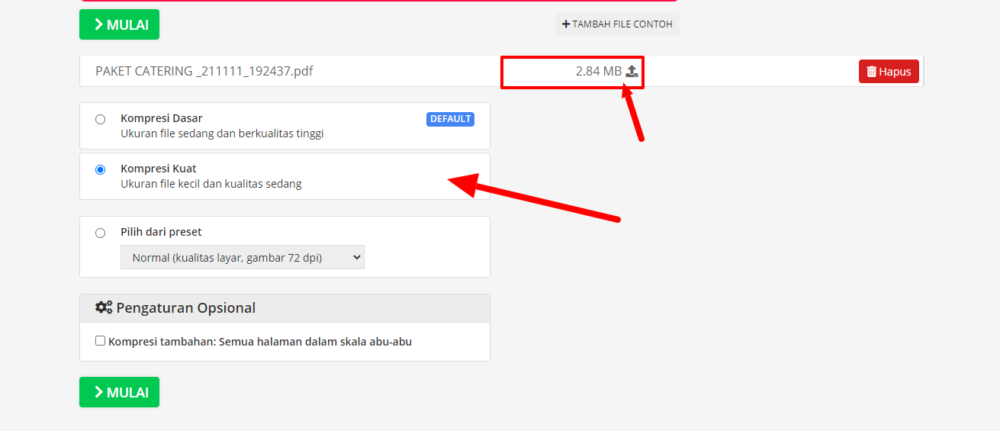Choose the Pilih dari preset radio option
Viewport: 1000px width, 431px height.
click(100, 233)
